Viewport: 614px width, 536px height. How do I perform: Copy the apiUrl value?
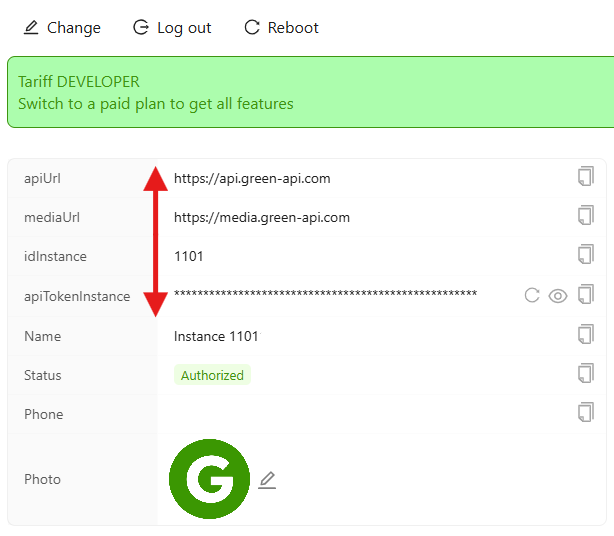(x=585, y=177)
